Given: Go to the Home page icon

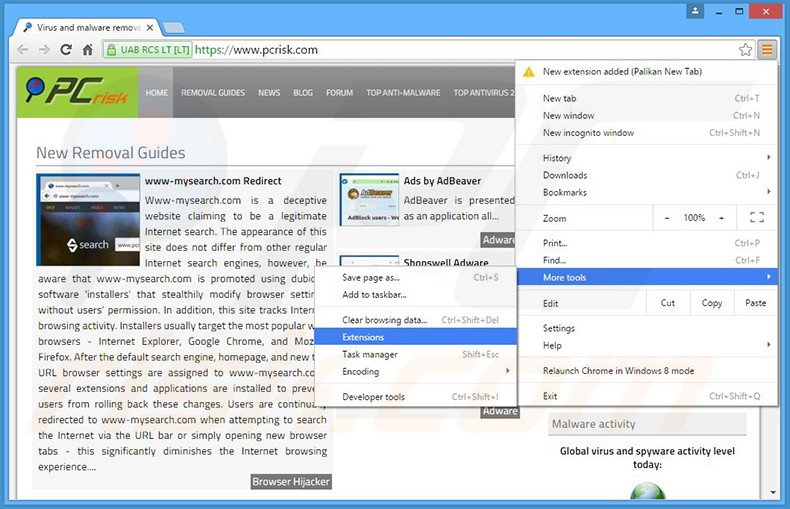Looking at the screenshot, I should pos(88,49).
